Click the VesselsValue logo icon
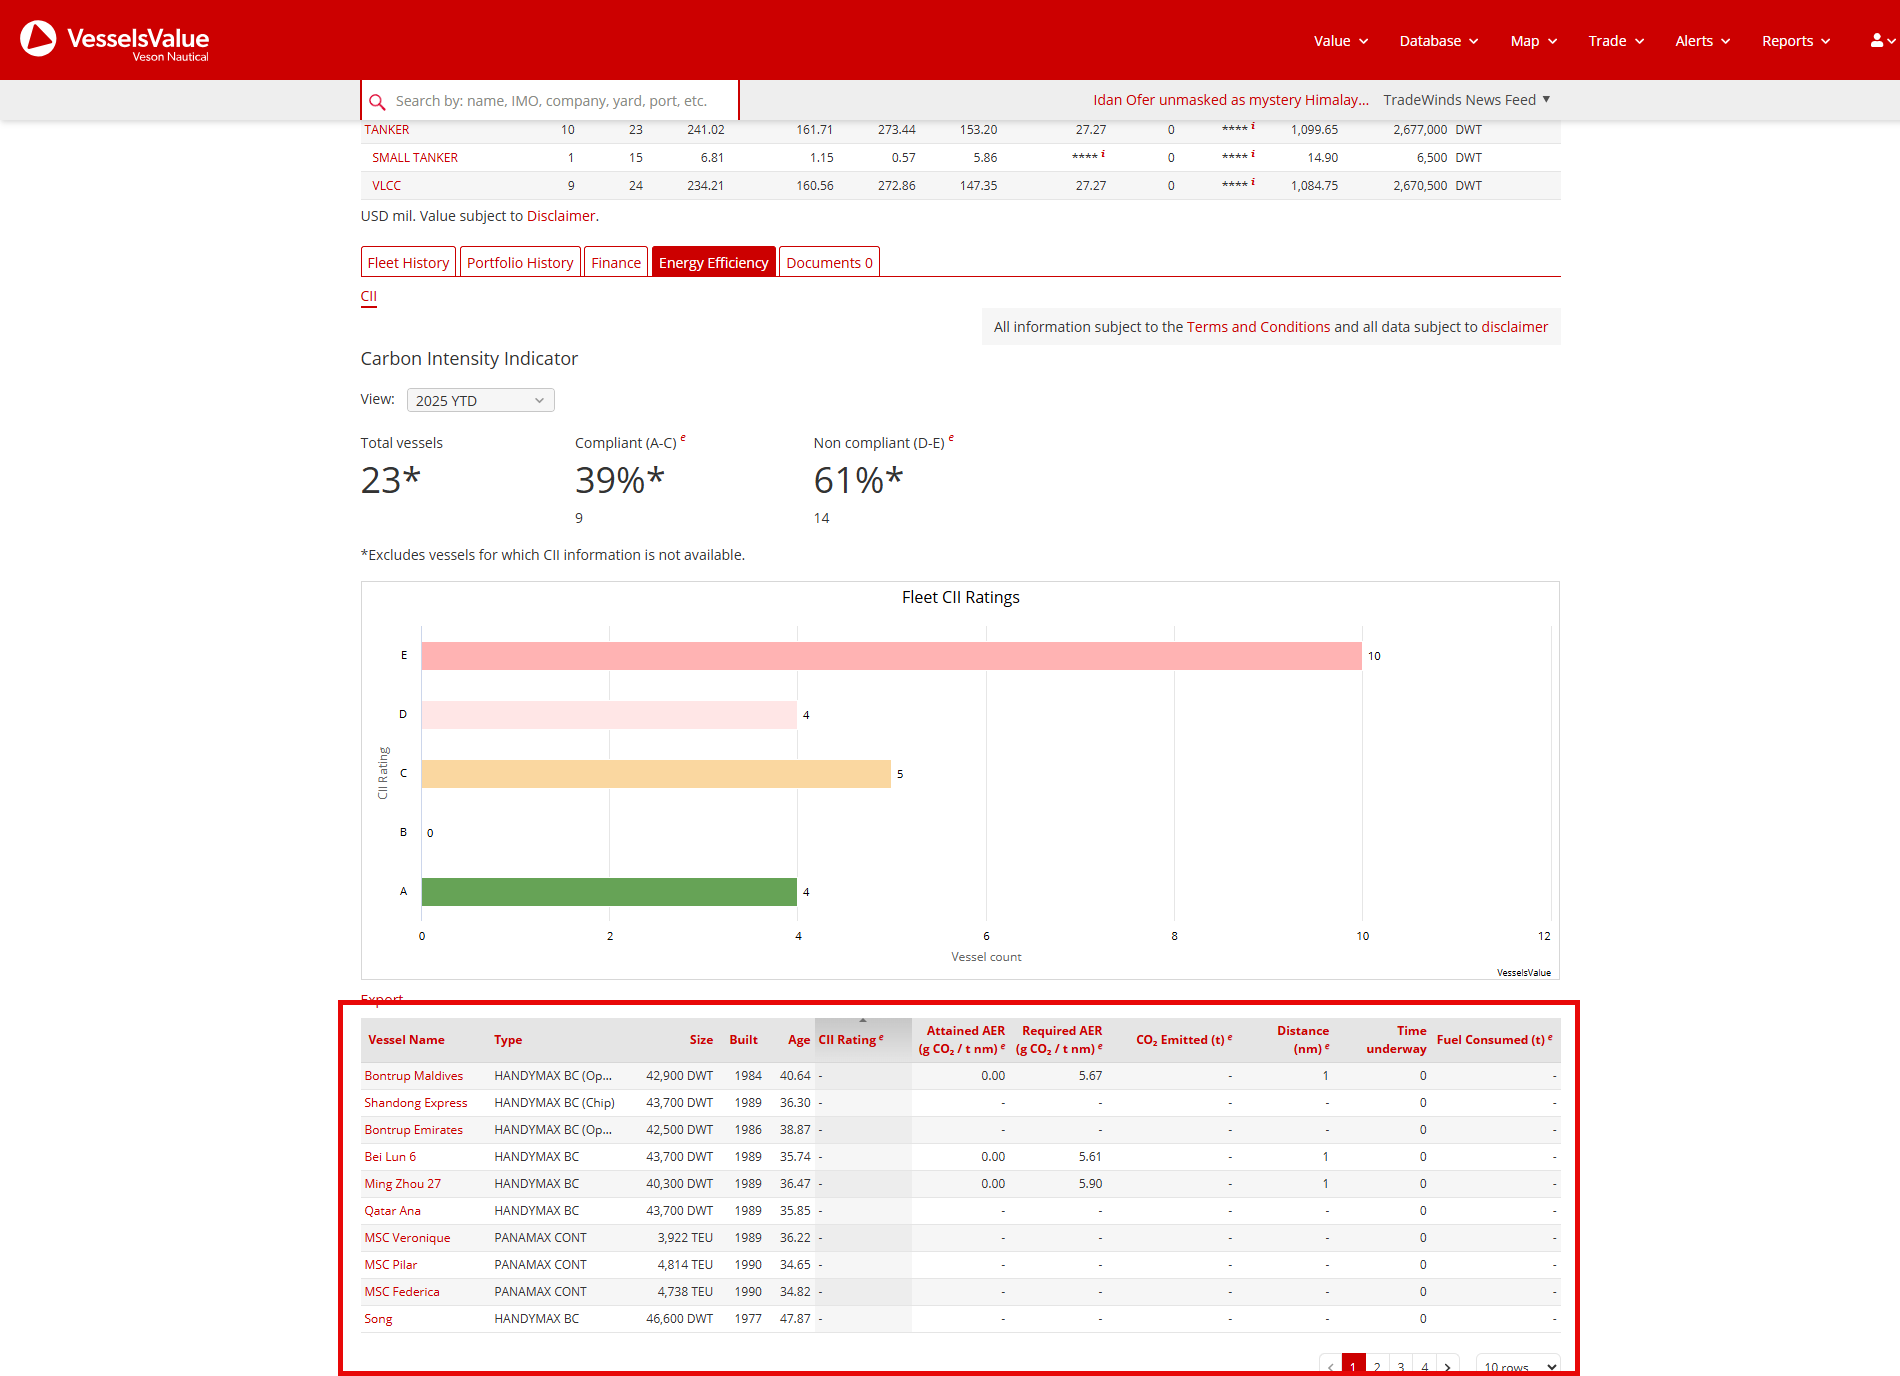 39,39
